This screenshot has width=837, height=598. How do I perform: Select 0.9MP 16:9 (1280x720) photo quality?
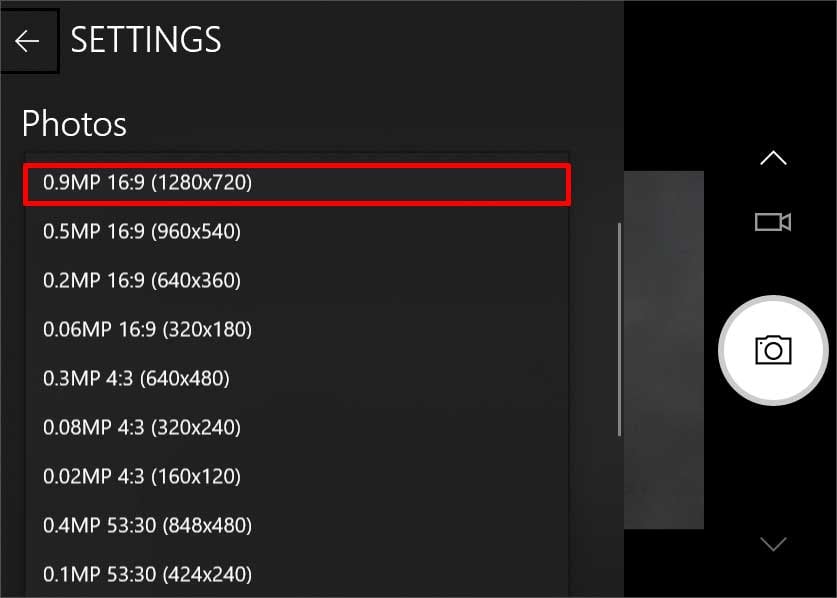point(297,184)
